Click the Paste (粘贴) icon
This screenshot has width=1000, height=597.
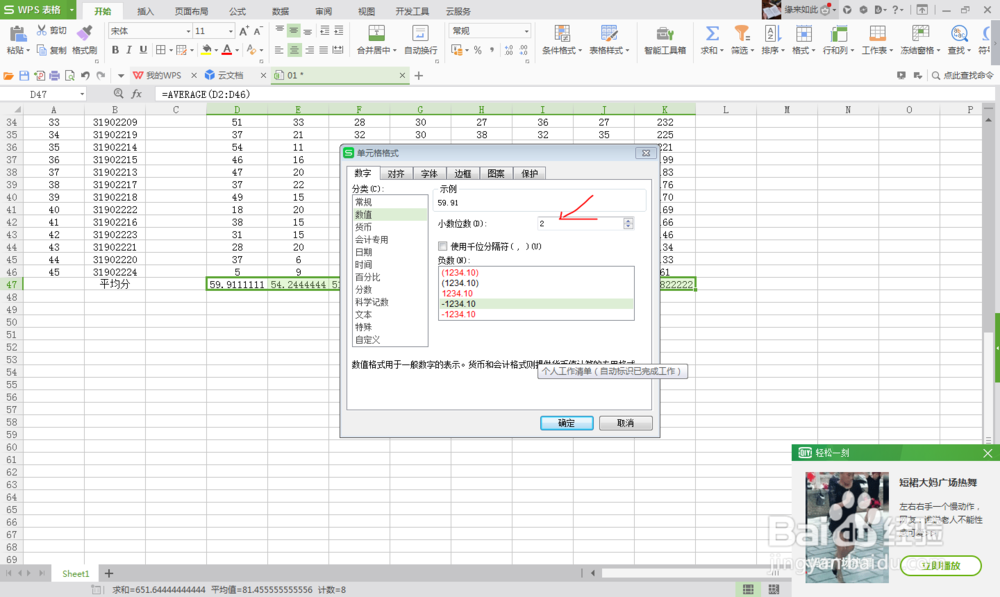tap(17, 34)
